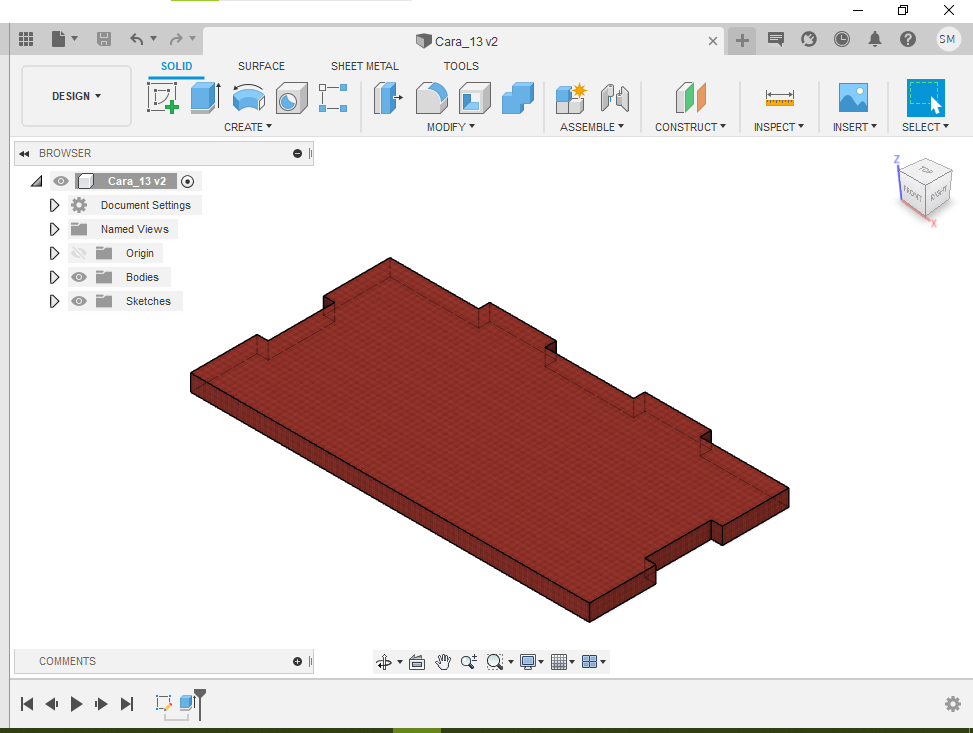Click the sketch feature in timeline

(163, 703)
